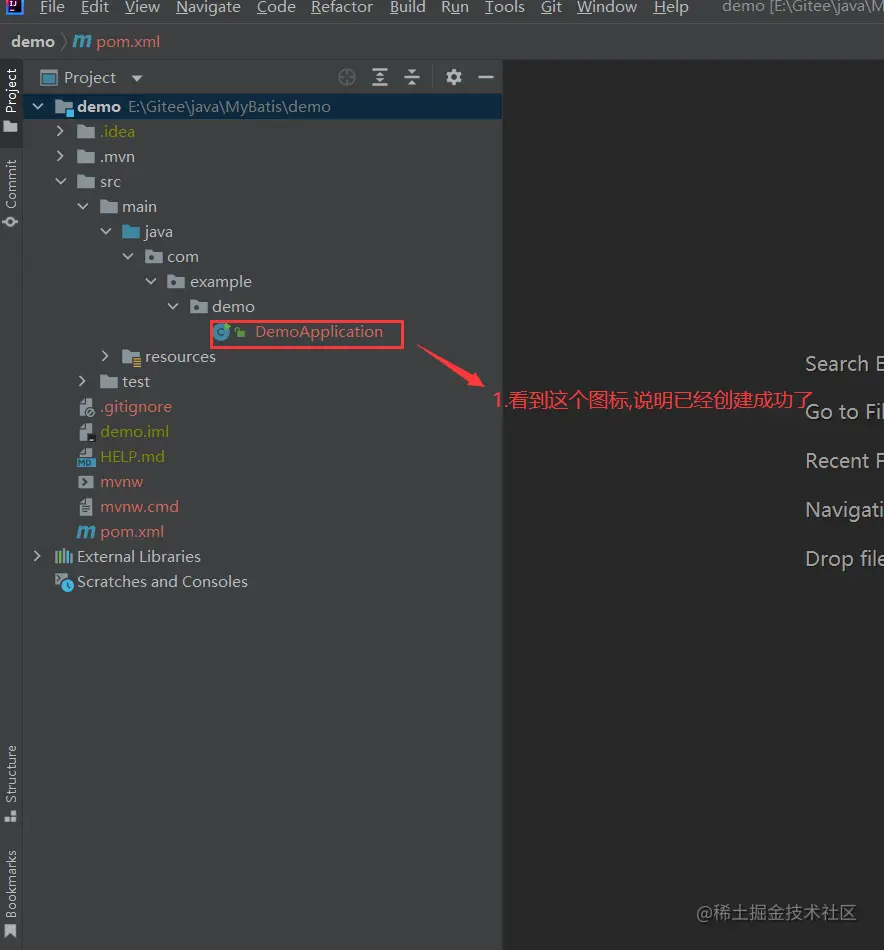Open the Commit tool window tab

[11, 193]
